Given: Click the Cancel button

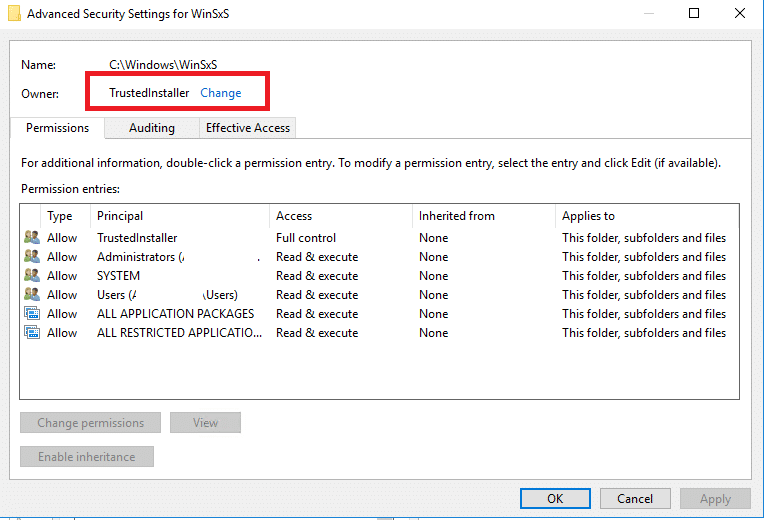Looking at the screenshot, I should pyautogui.click(x=635, y=499).
